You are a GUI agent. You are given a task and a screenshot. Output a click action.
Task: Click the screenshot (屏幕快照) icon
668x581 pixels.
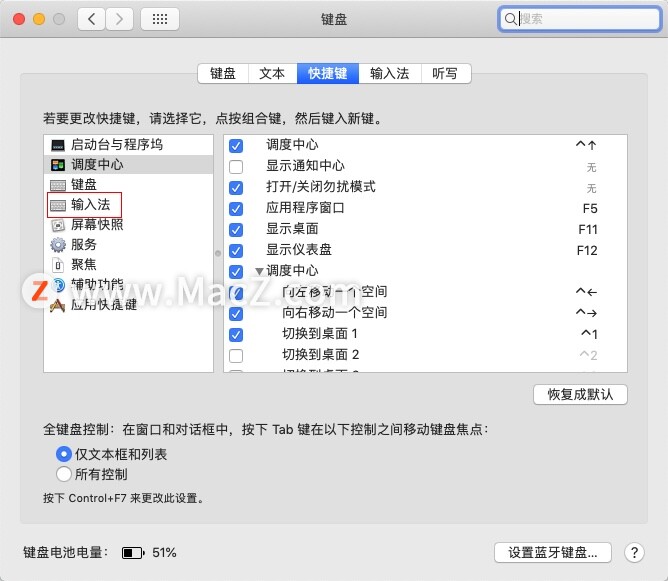point(58,225)
